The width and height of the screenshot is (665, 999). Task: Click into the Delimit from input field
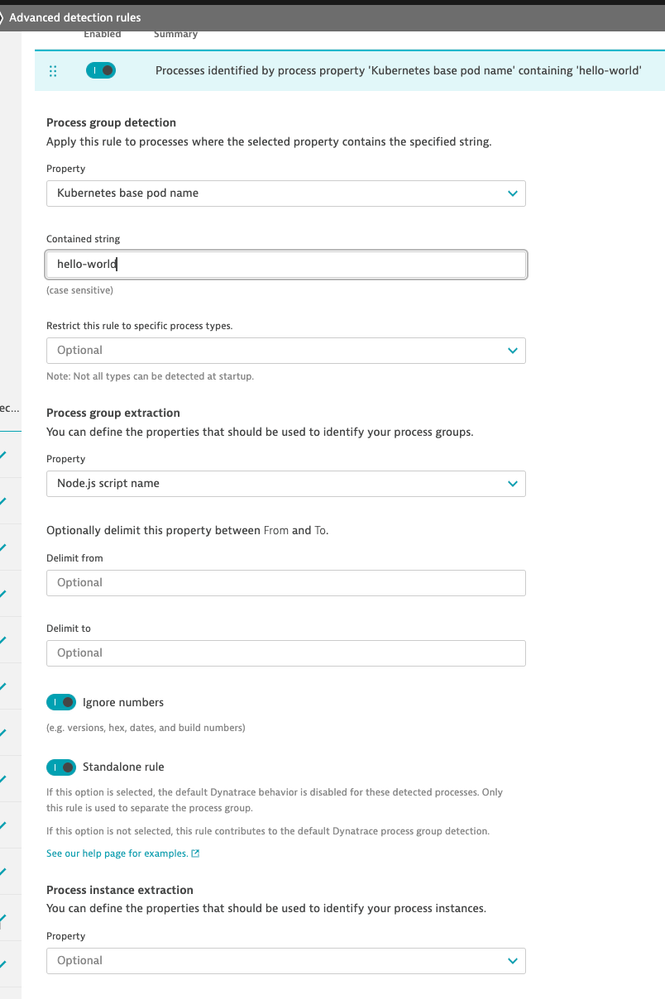click(286, 583)
